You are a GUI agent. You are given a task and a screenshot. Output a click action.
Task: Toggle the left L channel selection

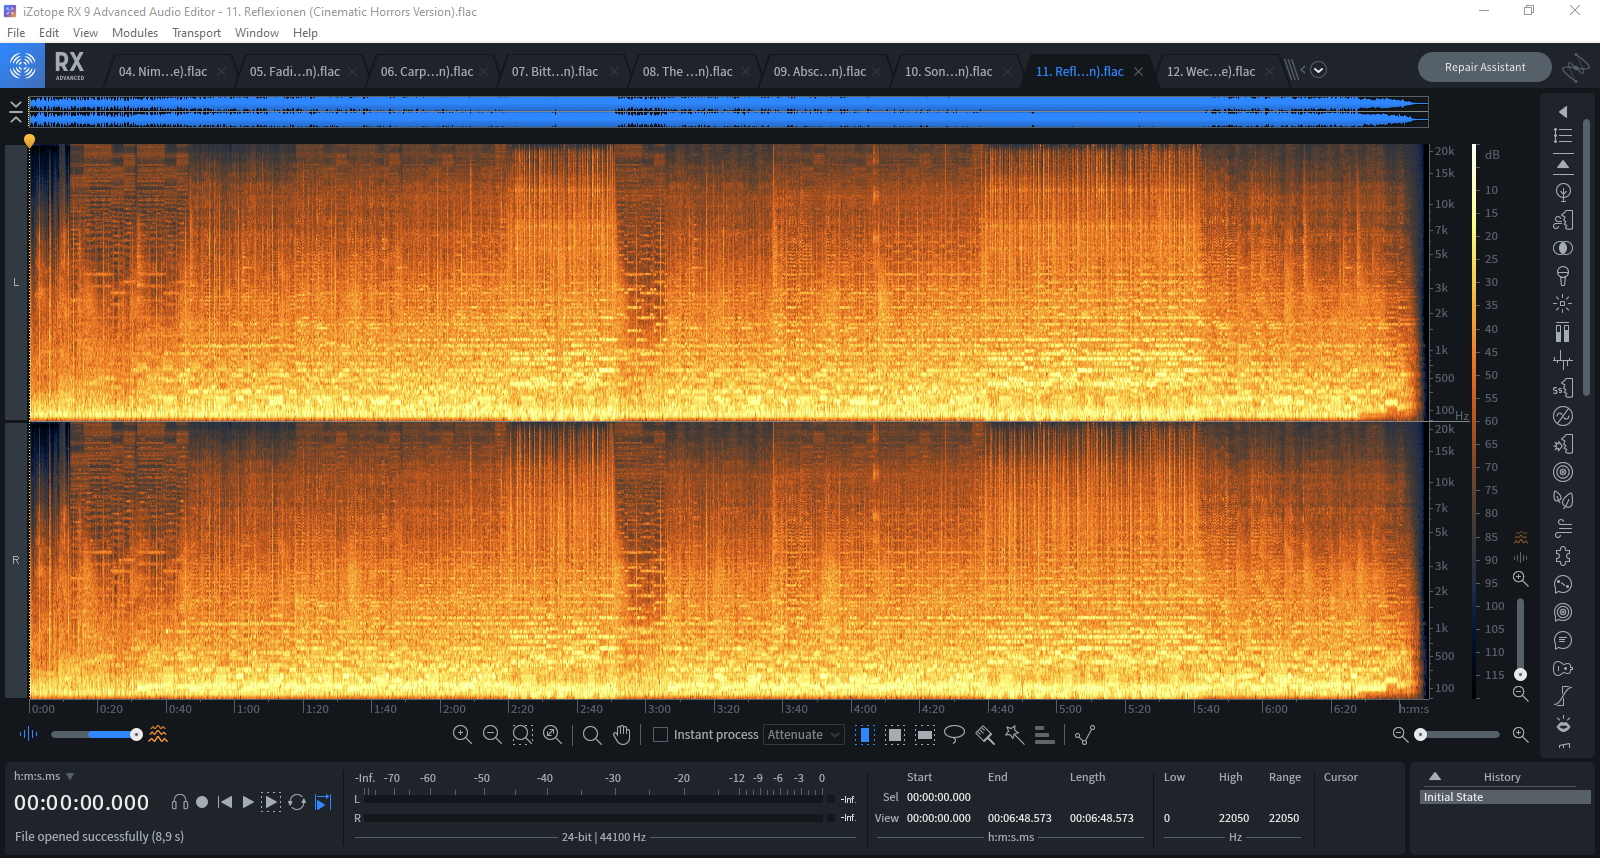(16, 282)
